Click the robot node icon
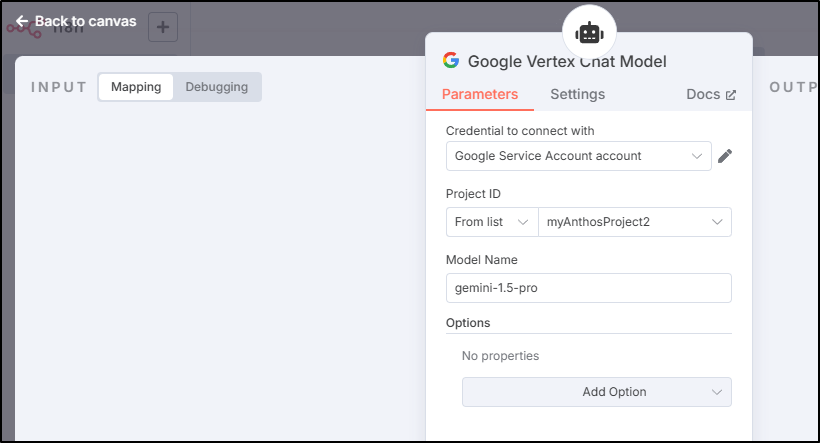This screenshot has height=443, width=820. [x=589, y=33]
